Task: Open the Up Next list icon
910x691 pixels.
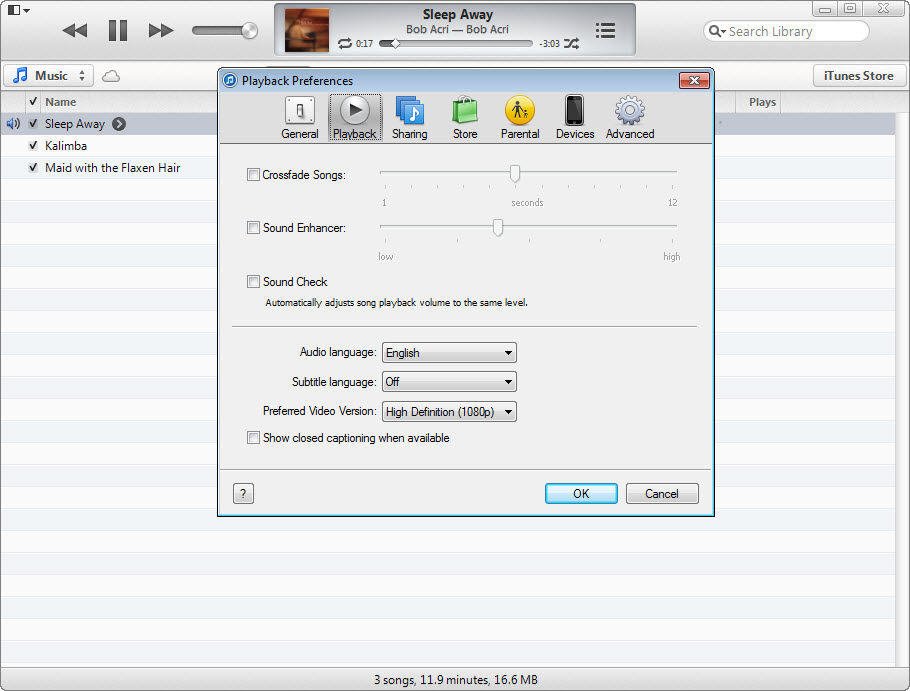Action: pyautogui.click(x=605, y=30)
